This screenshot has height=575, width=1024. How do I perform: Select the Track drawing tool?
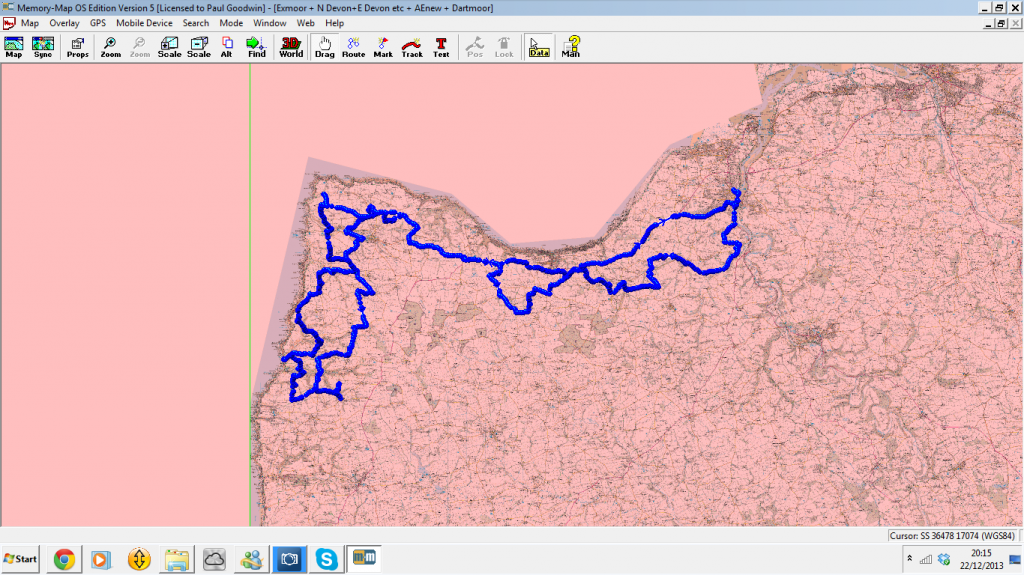(412, 47)
